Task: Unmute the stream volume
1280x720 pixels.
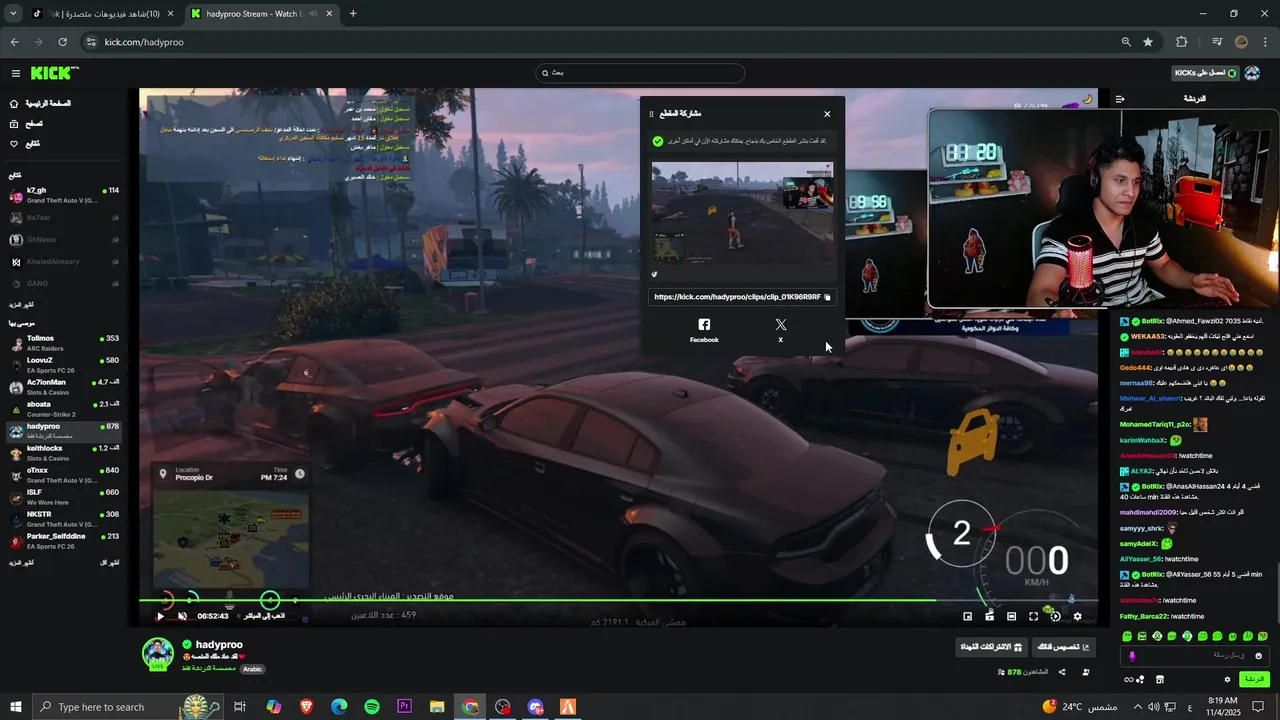Action: coord(182,616)
